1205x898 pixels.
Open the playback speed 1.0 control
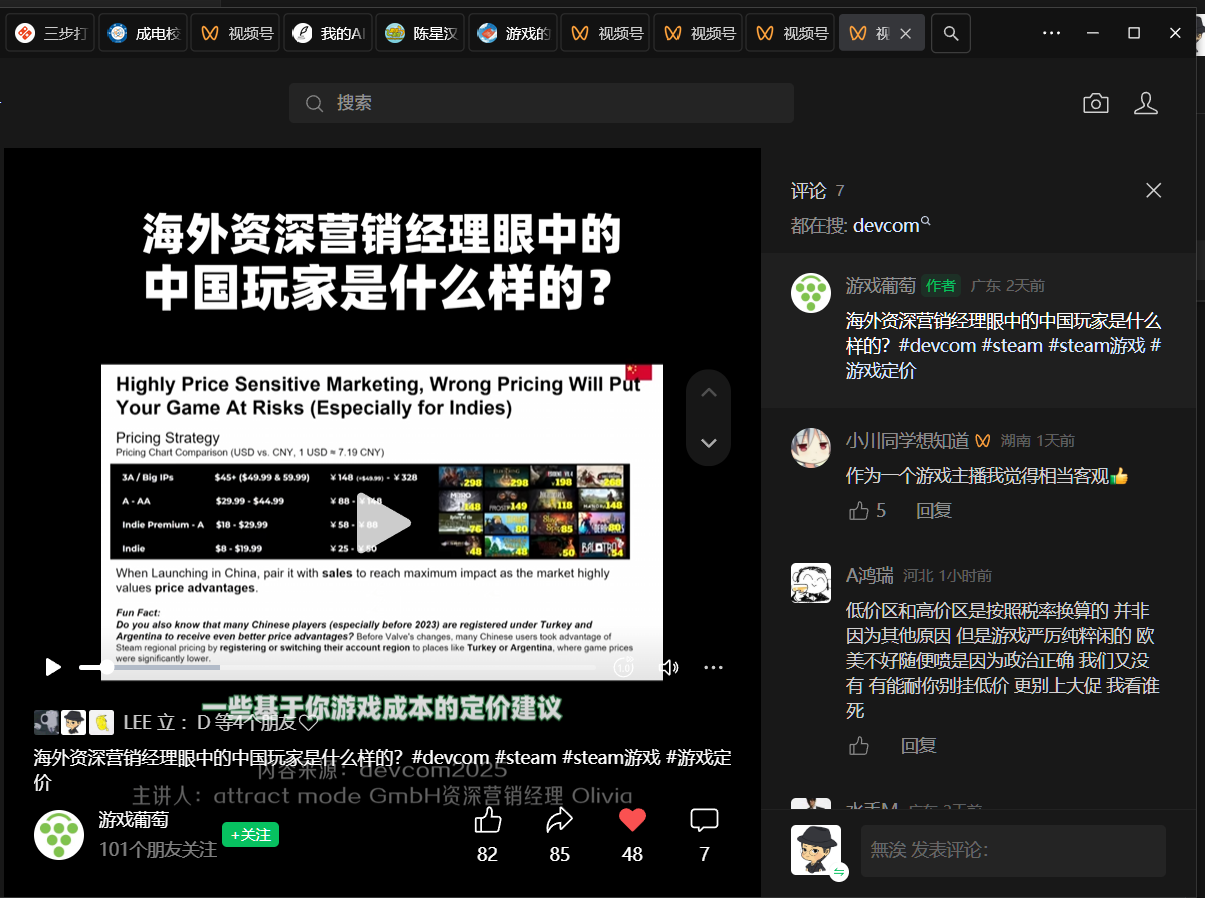click(x=624, y=667)
